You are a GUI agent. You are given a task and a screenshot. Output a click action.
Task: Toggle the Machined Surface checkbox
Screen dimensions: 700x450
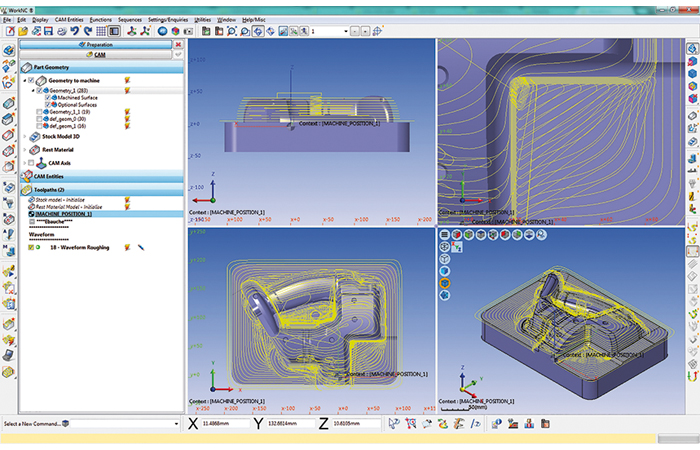point(48,98)
